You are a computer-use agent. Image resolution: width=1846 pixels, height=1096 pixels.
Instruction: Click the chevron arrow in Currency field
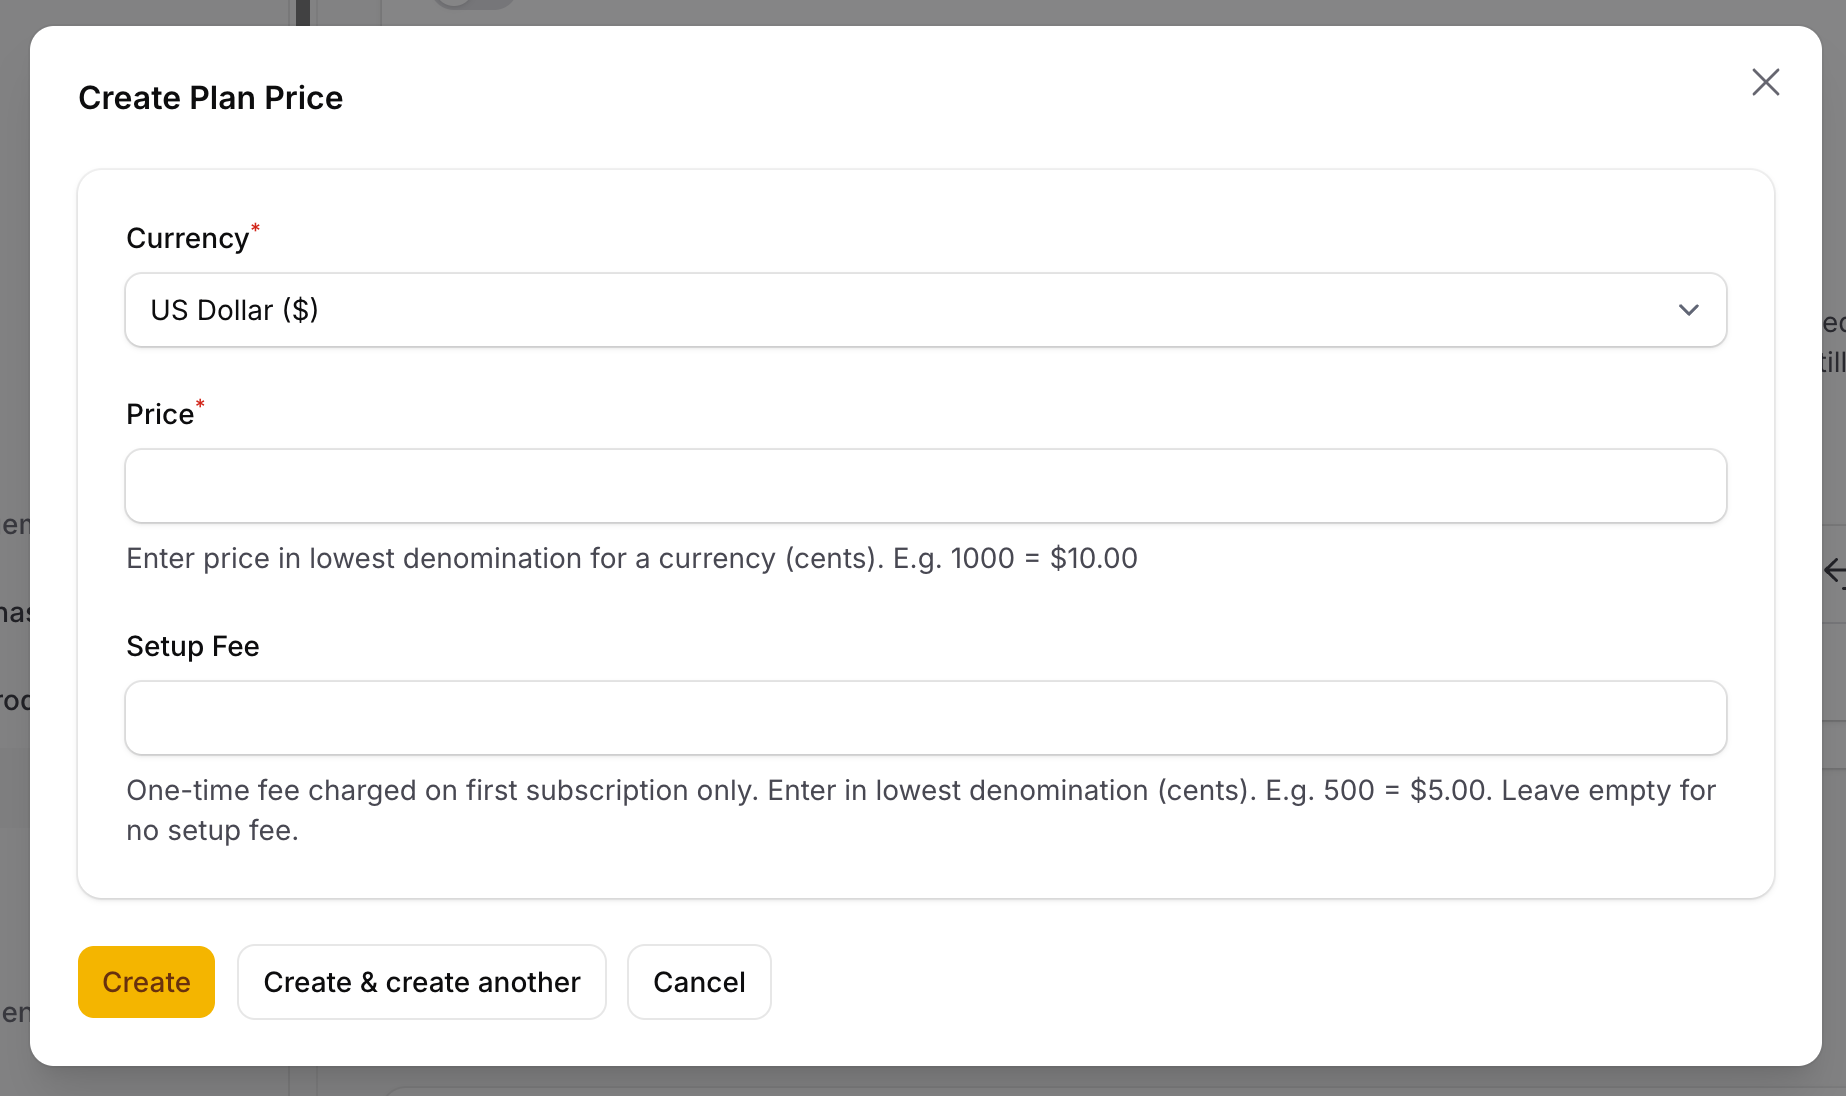point(1688,310)
